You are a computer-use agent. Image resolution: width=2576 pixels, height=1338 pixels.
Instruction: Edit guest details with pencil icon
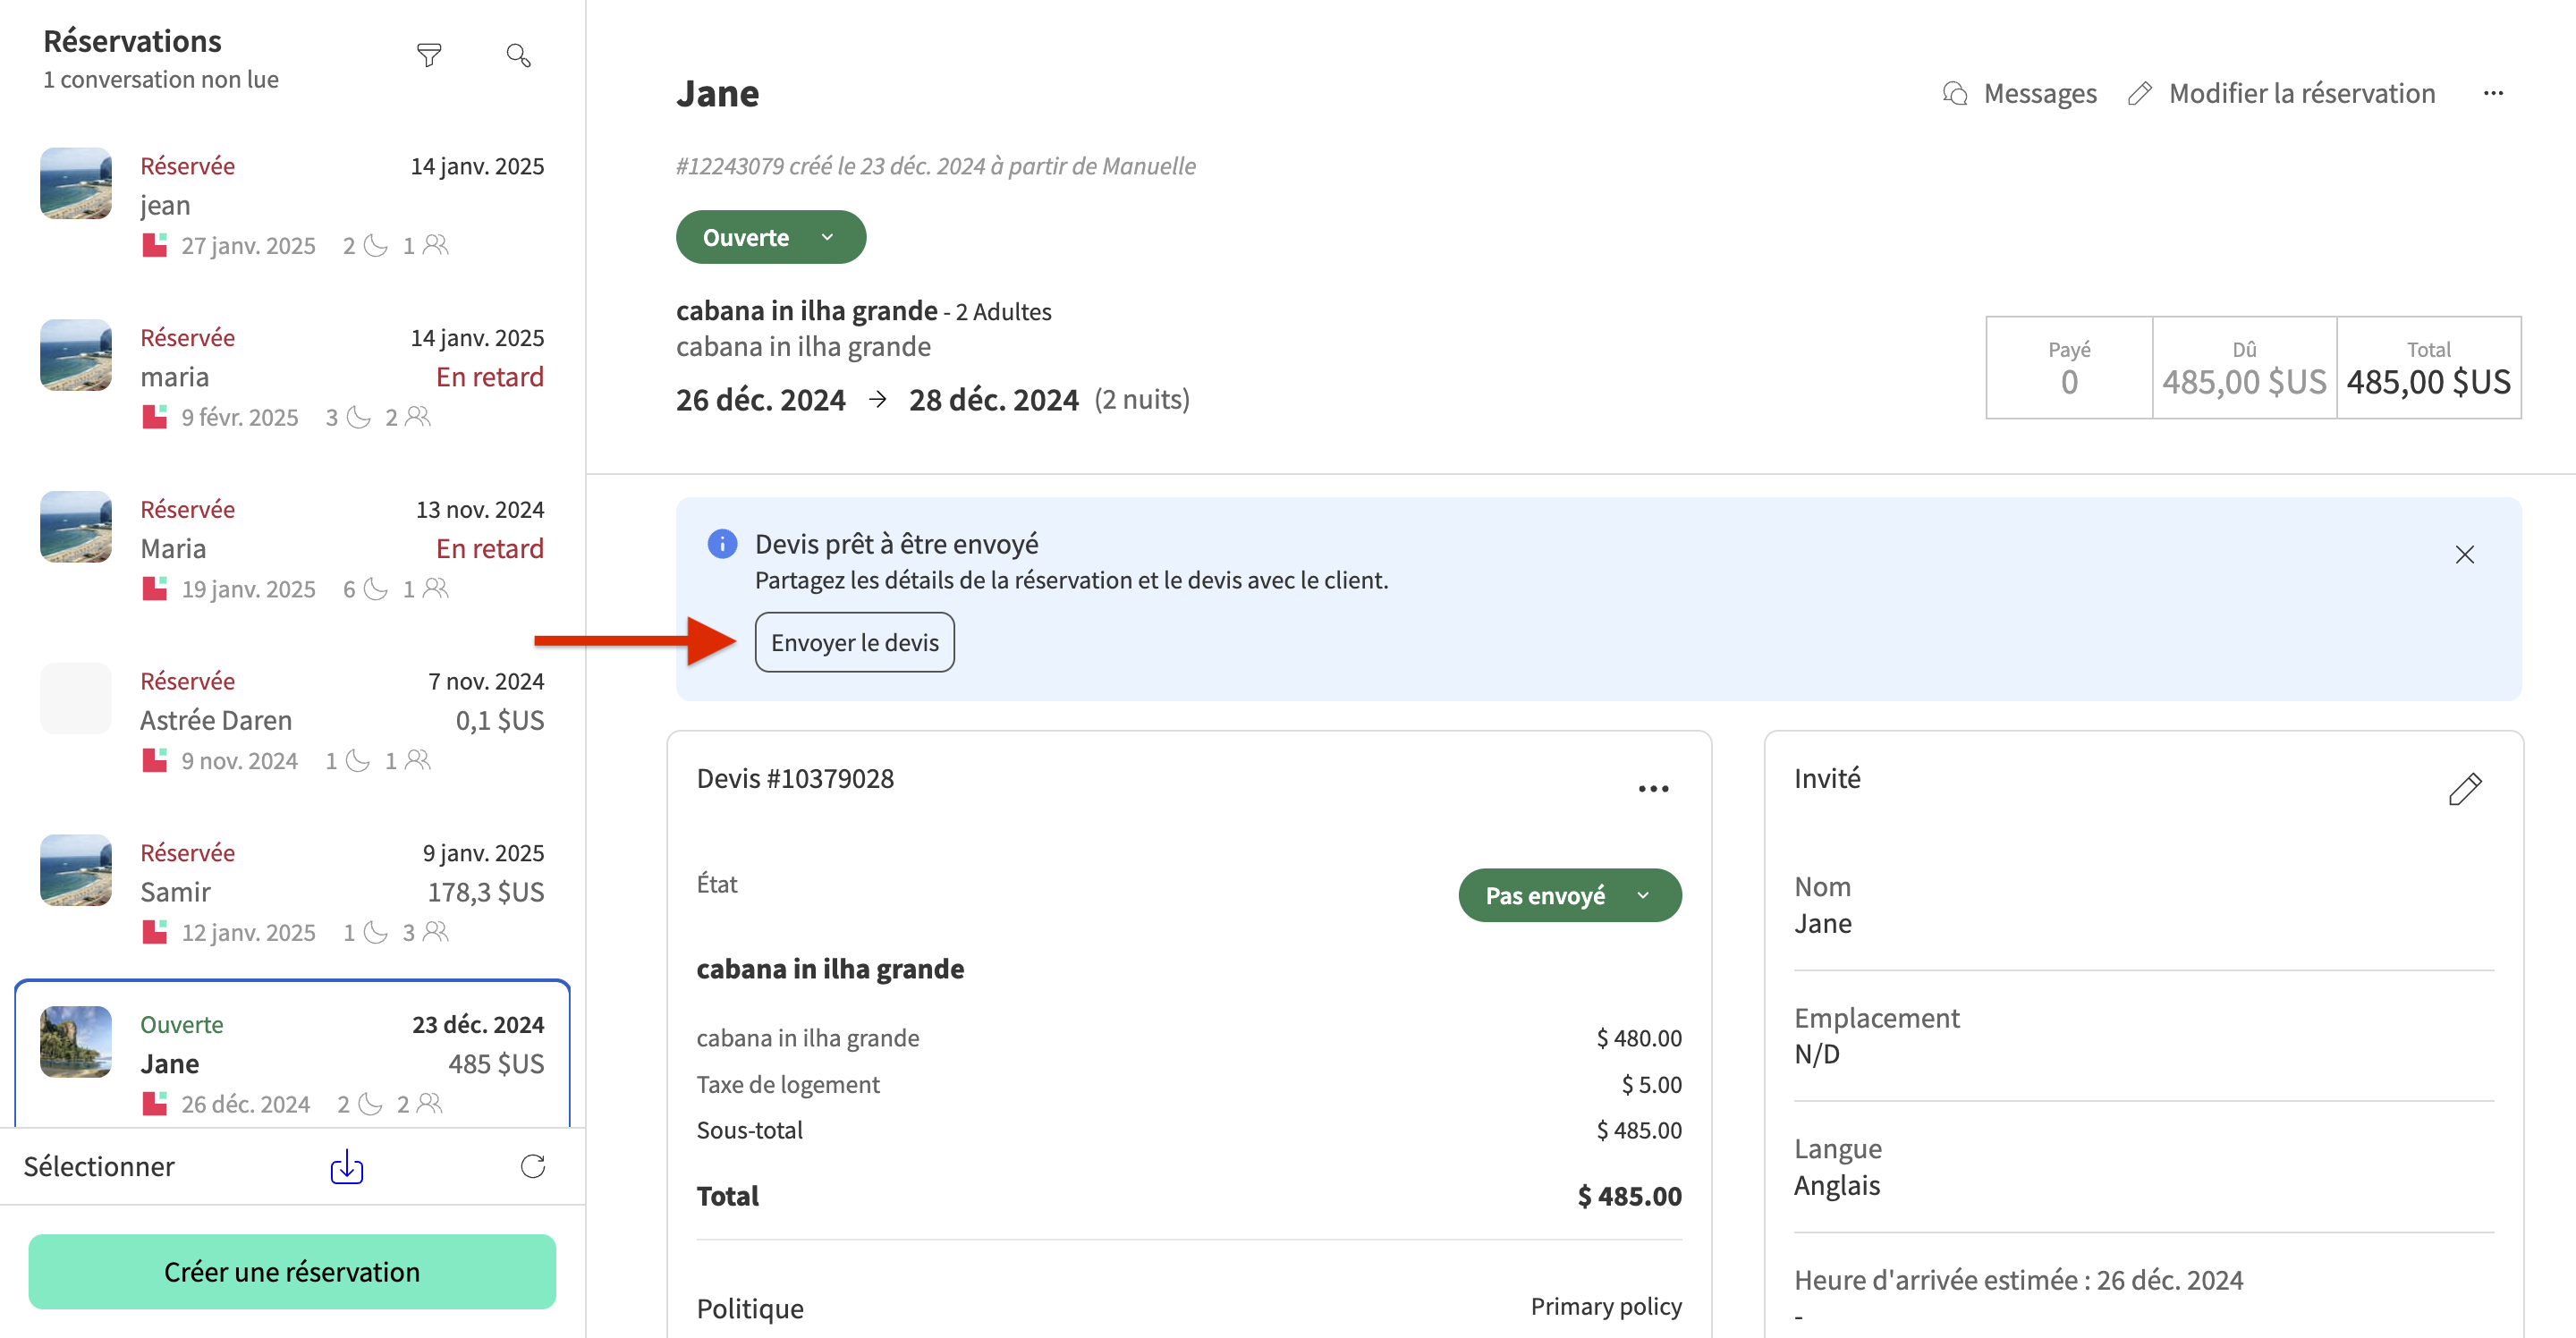2464,789
